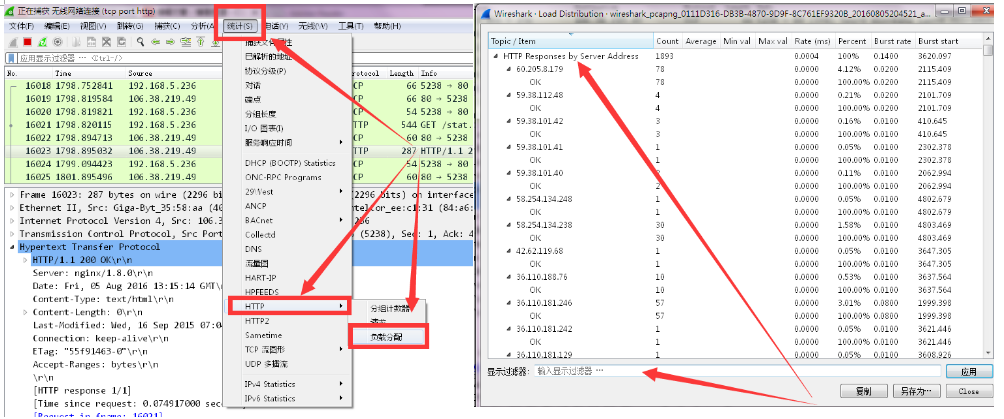Click 应用 apply button
Image resolution: width=1004 pixels, height=419 pixels.
pos(969,372)
